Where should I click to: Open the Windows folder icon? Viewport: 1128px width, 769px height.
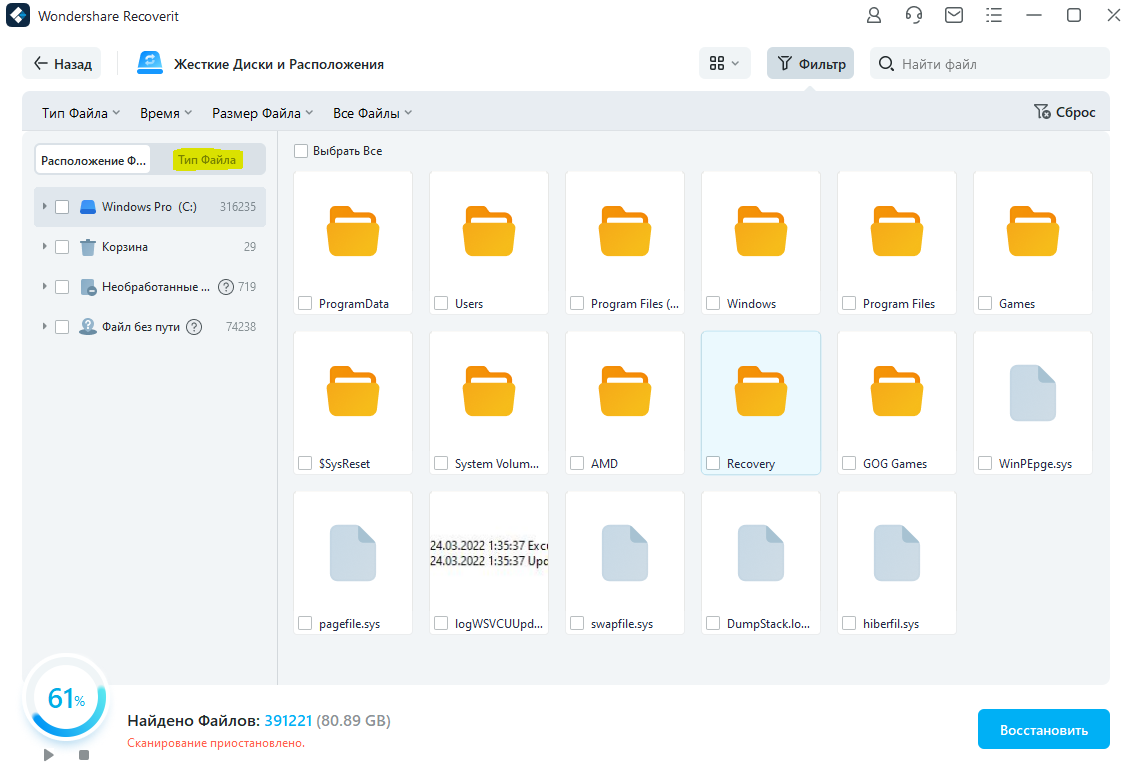[760, 231]
